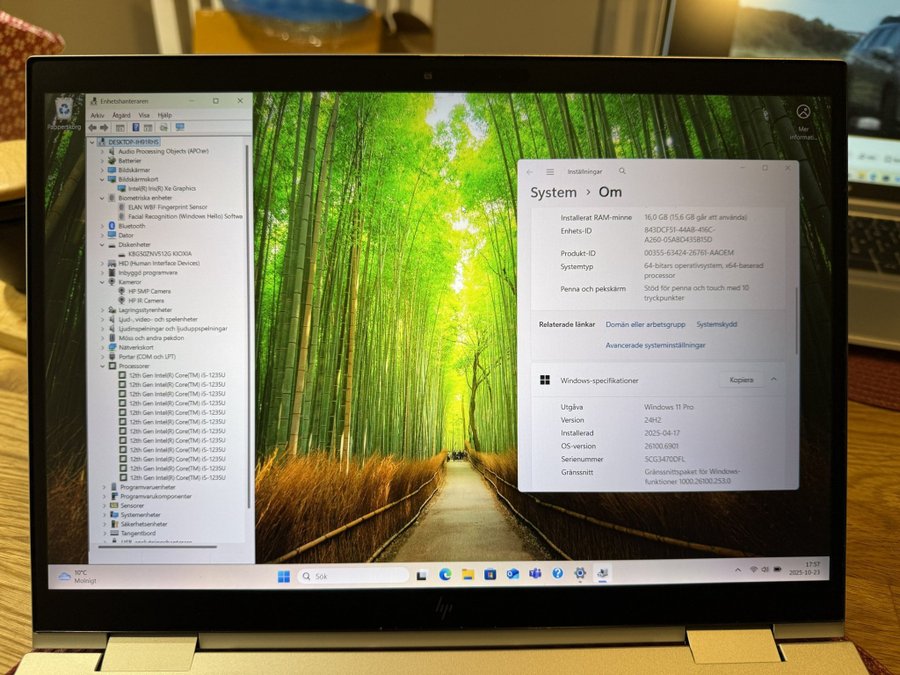This screenshot has height=675, width=900.
Task: Select Intel(R) Iris(R) Xe Graphics device
Action: point(161,188)
